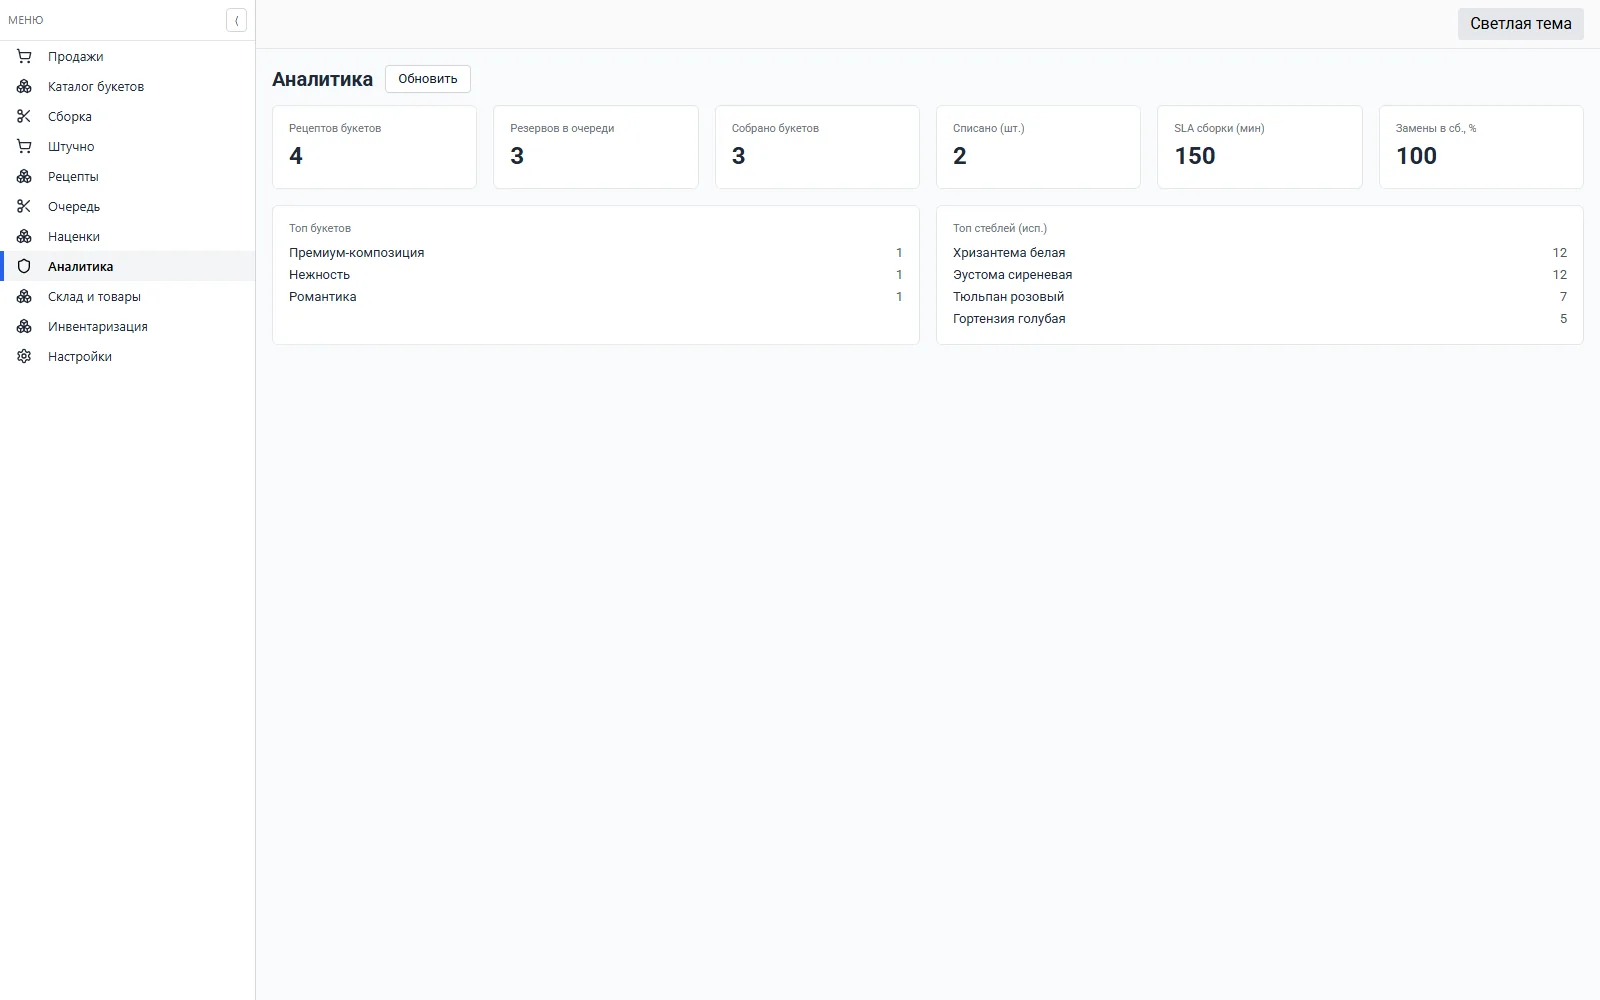
Task: Click the flower icon beside Рецепты
Action: click(24, 176)
